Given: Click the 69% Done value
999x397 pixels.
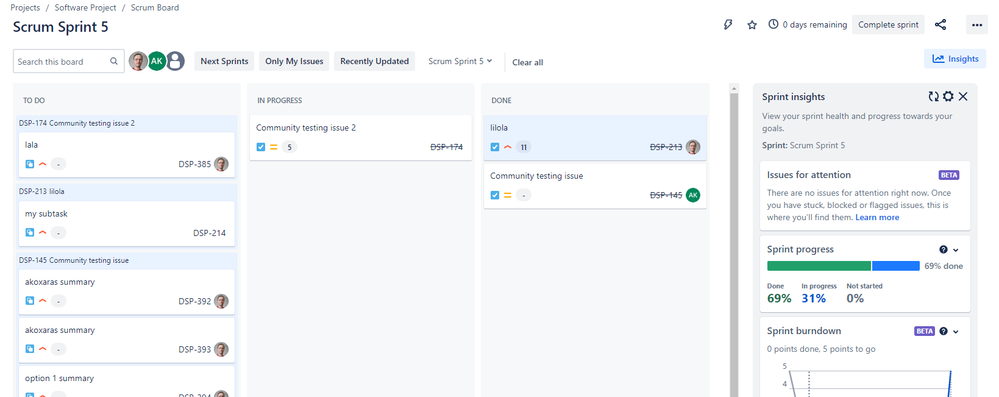Looking at the screenshot, I should 779,298.
